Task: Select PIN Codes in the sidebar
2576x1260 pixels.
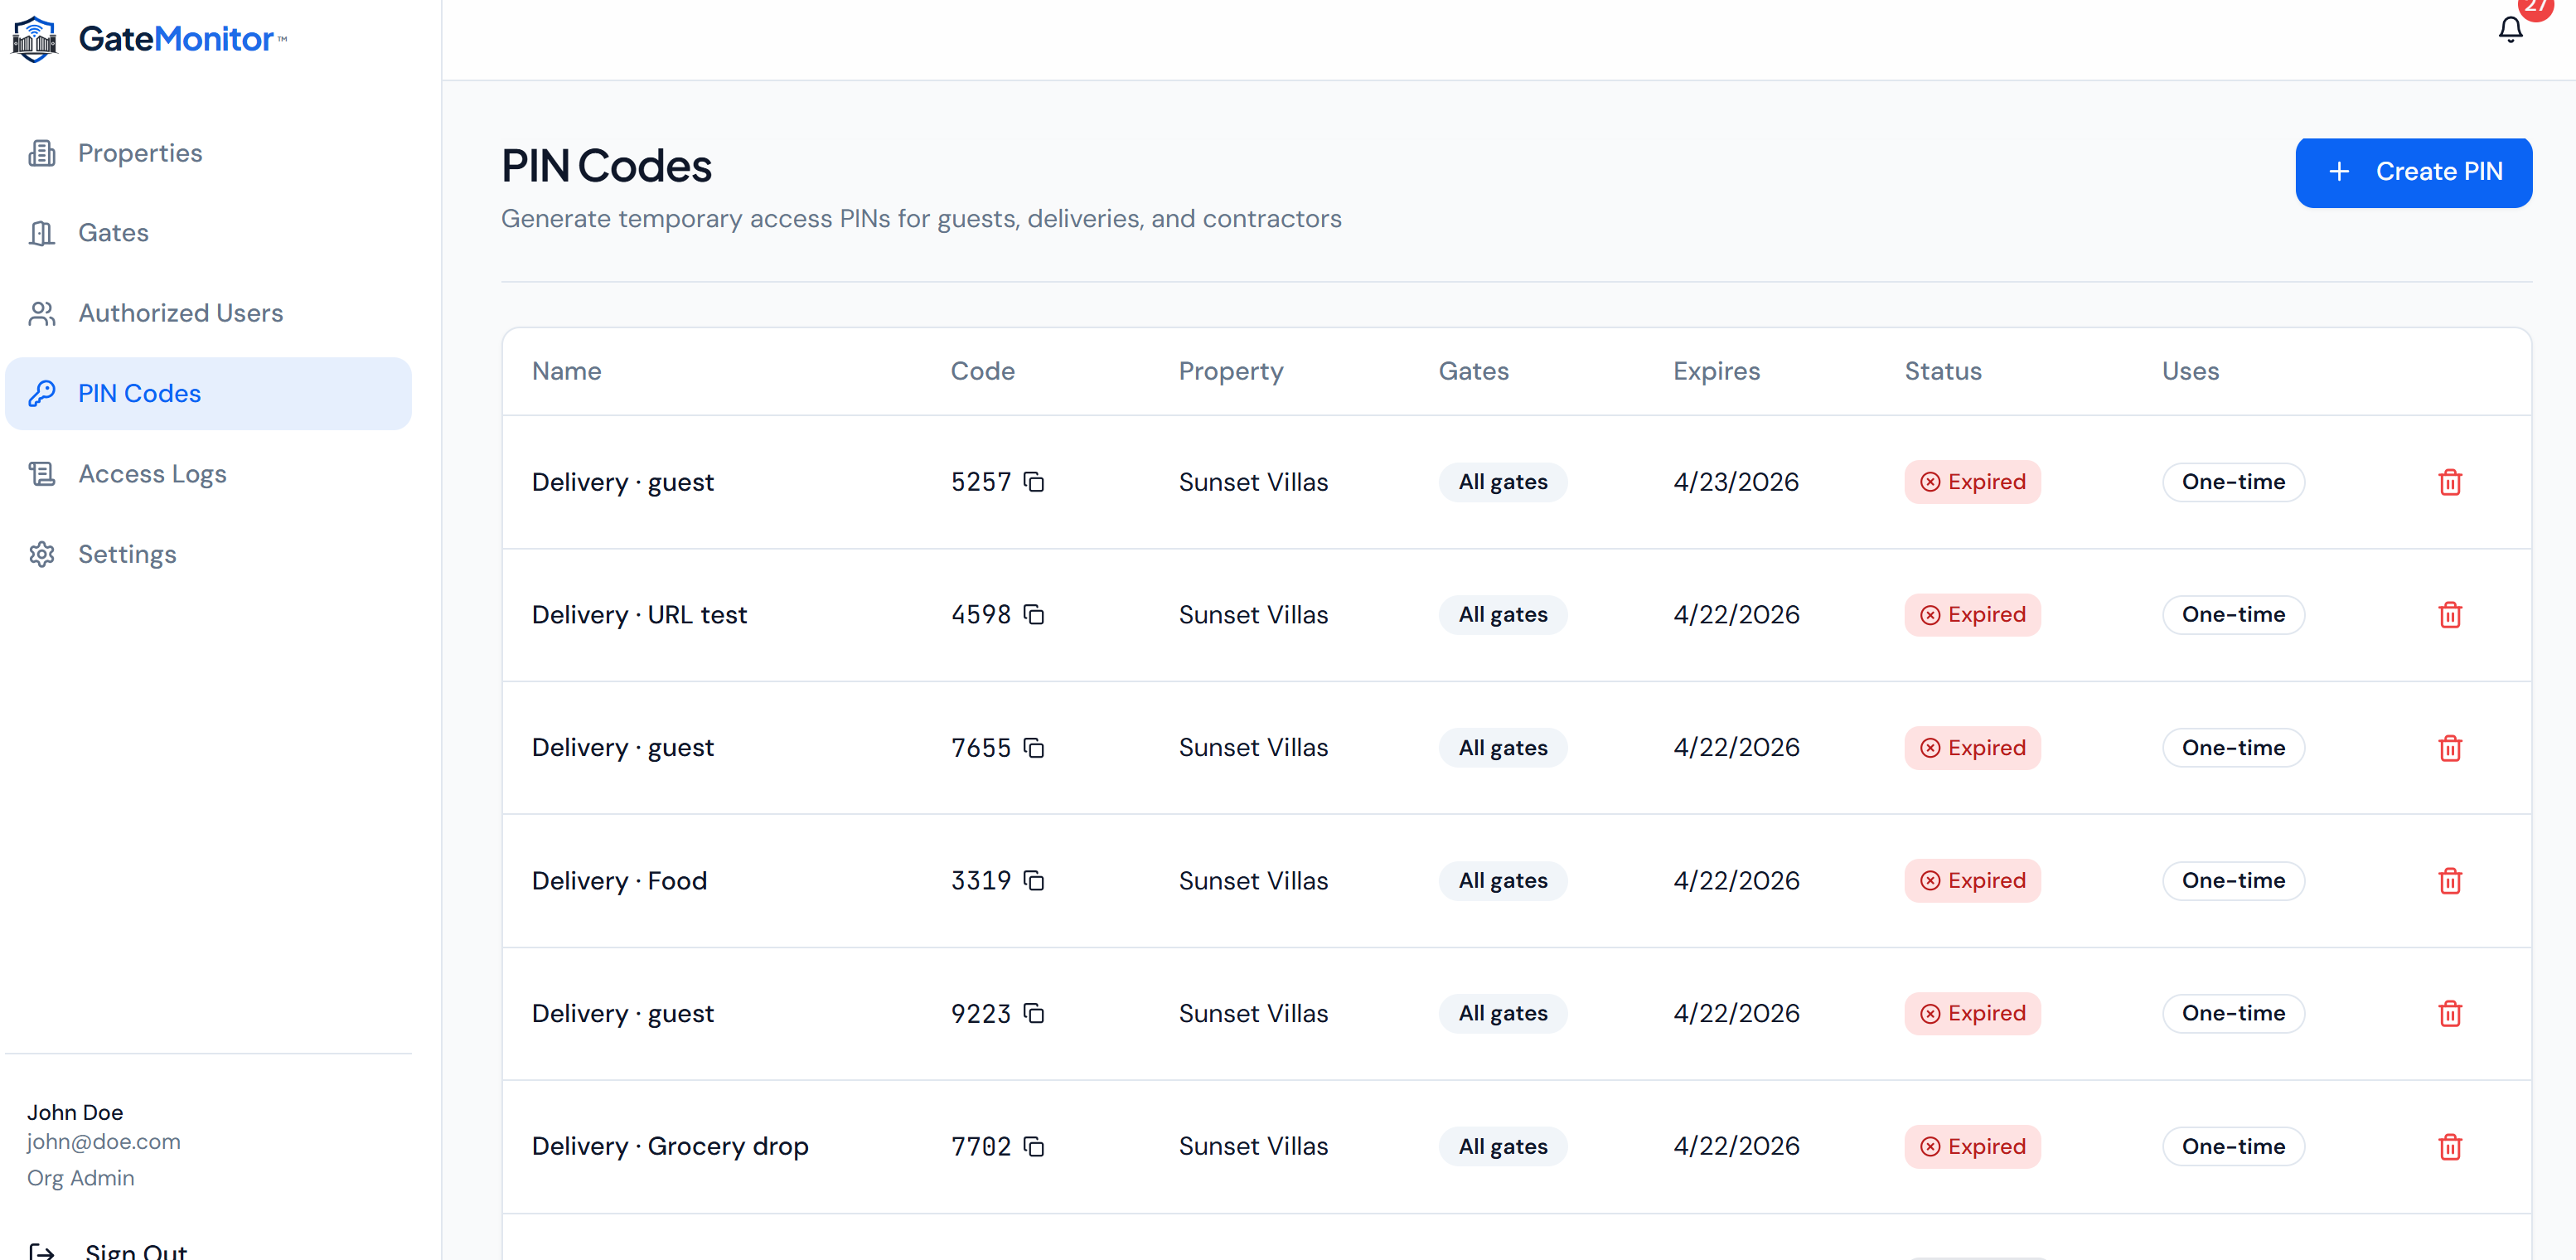Action: coord(208,394)
